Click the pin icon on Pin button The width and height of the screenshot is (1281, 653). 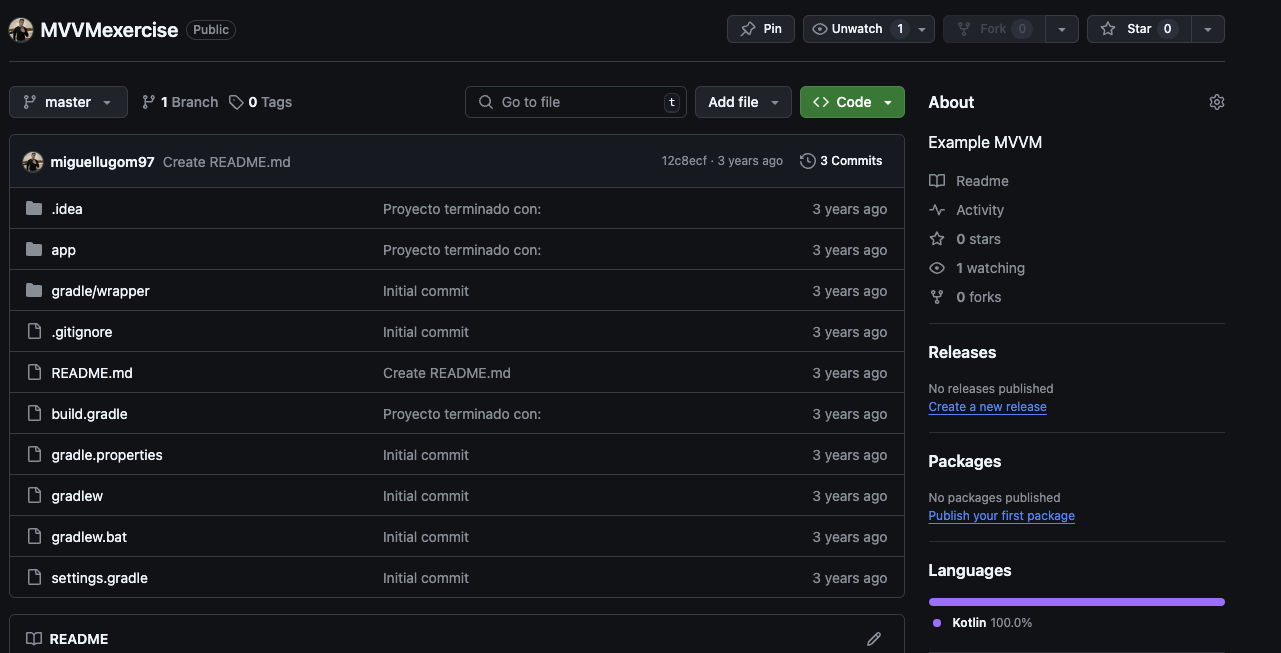pos(748,29)
